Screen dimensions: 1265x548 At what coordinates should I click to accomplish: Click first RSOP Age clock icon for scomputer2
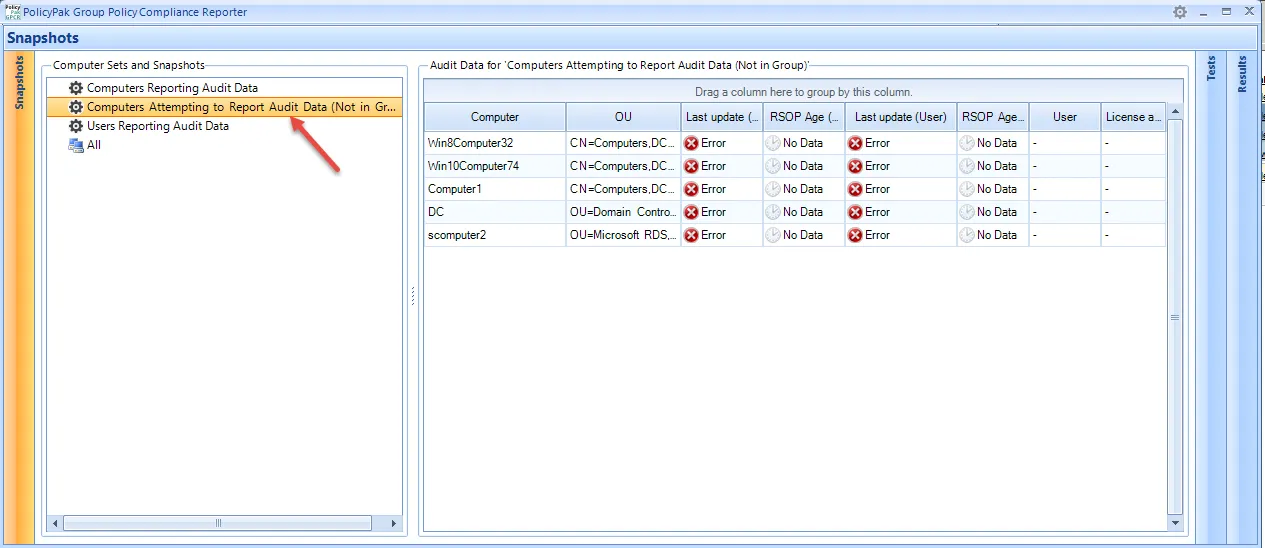pyautogui.click(x=773, y=235)
